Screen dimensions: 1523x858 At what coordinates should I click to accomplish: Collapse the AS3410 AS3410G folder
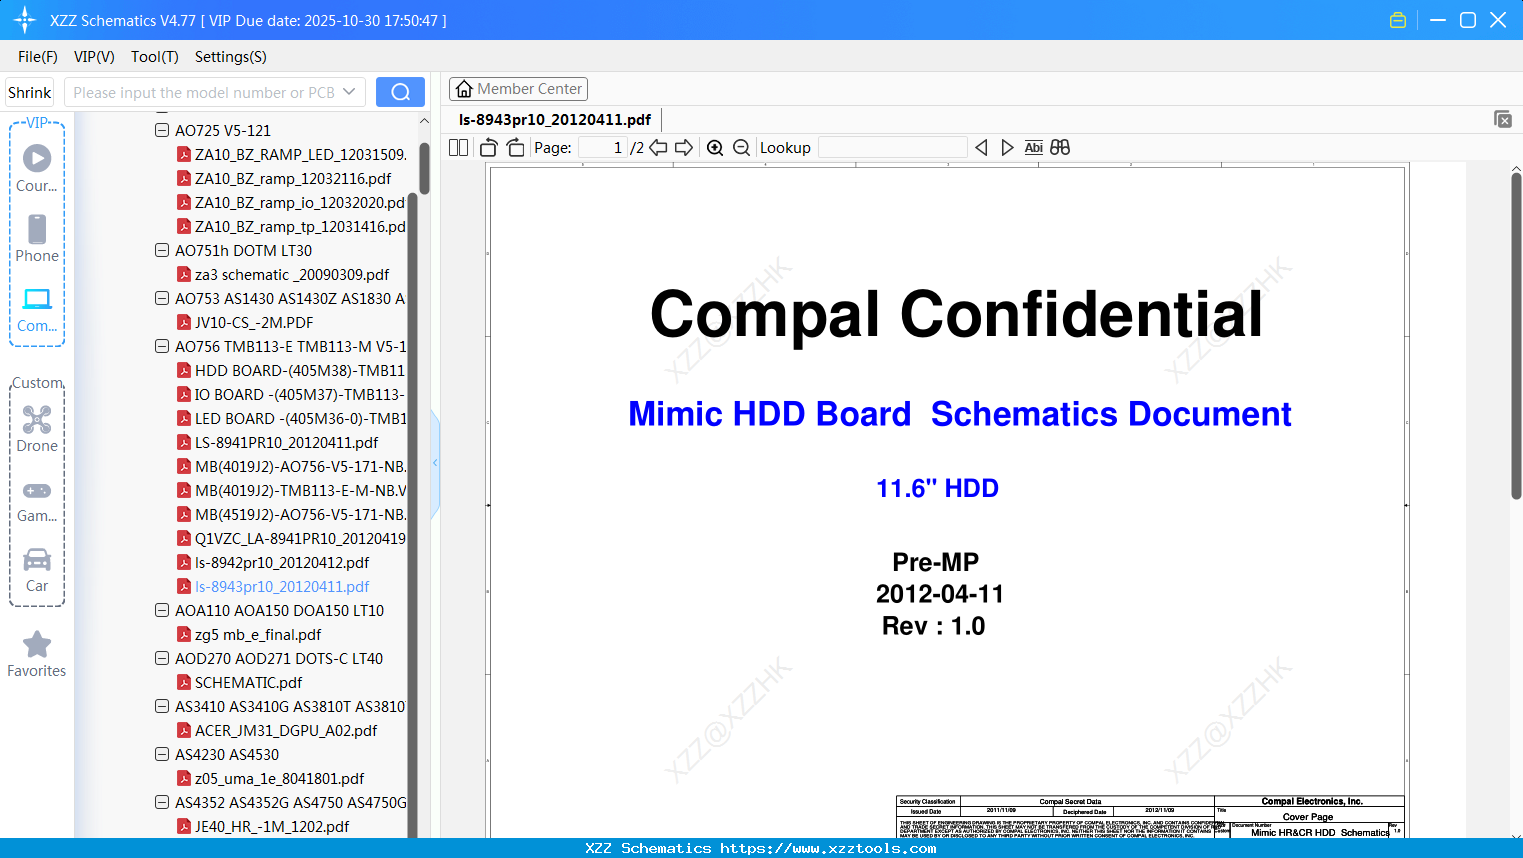[162, 706]
